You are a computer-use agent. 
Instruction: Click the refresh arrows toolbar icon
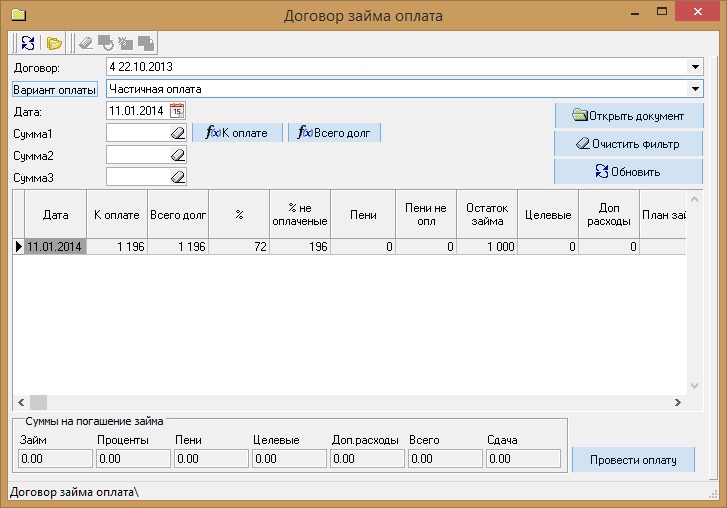28,43
